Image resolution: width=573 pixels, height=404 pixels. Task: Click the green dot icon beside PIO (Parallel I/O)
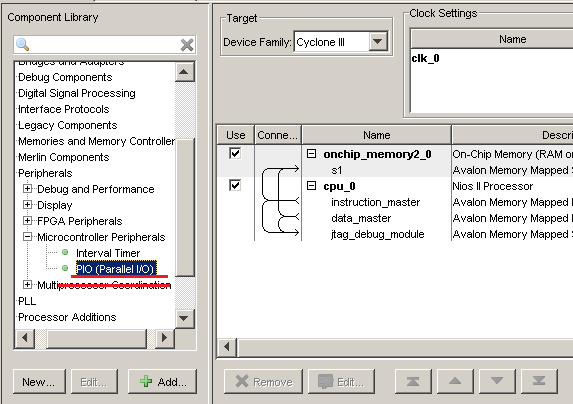(65, 268)
